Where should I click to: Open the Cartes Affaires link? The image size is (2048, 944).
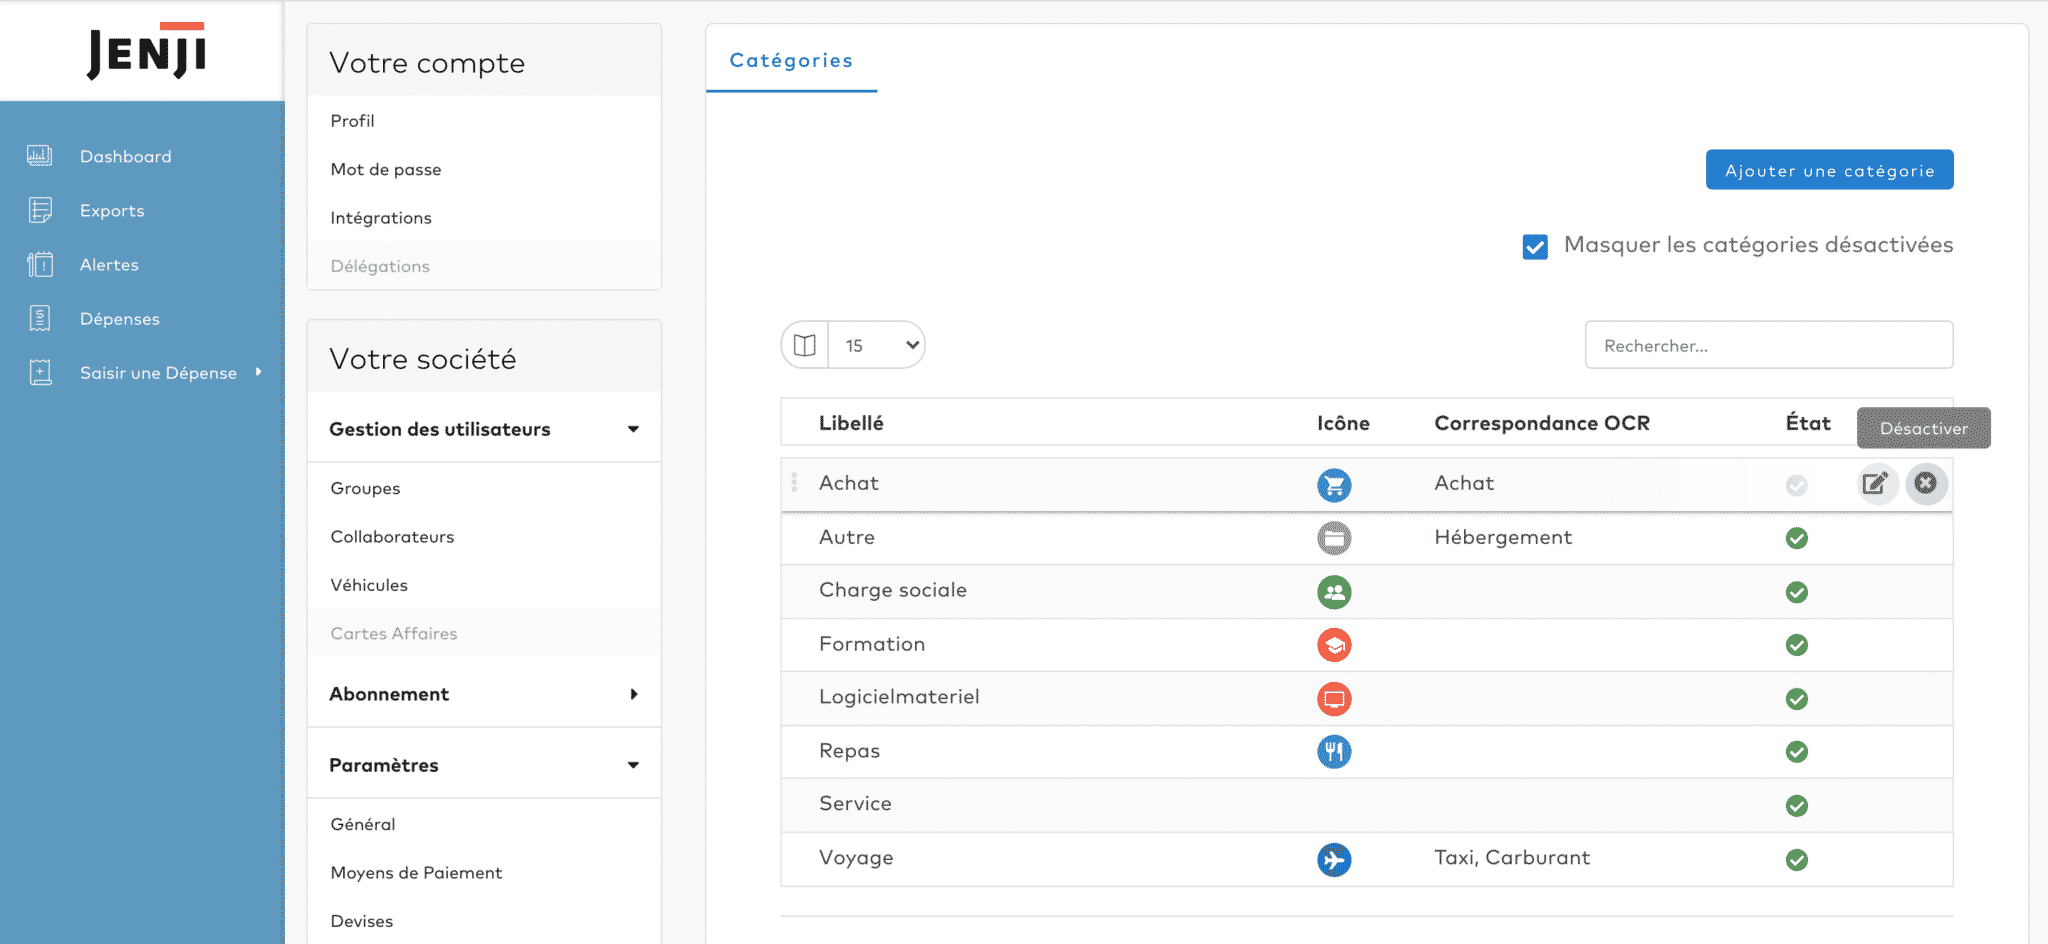[x=394, y=634]
